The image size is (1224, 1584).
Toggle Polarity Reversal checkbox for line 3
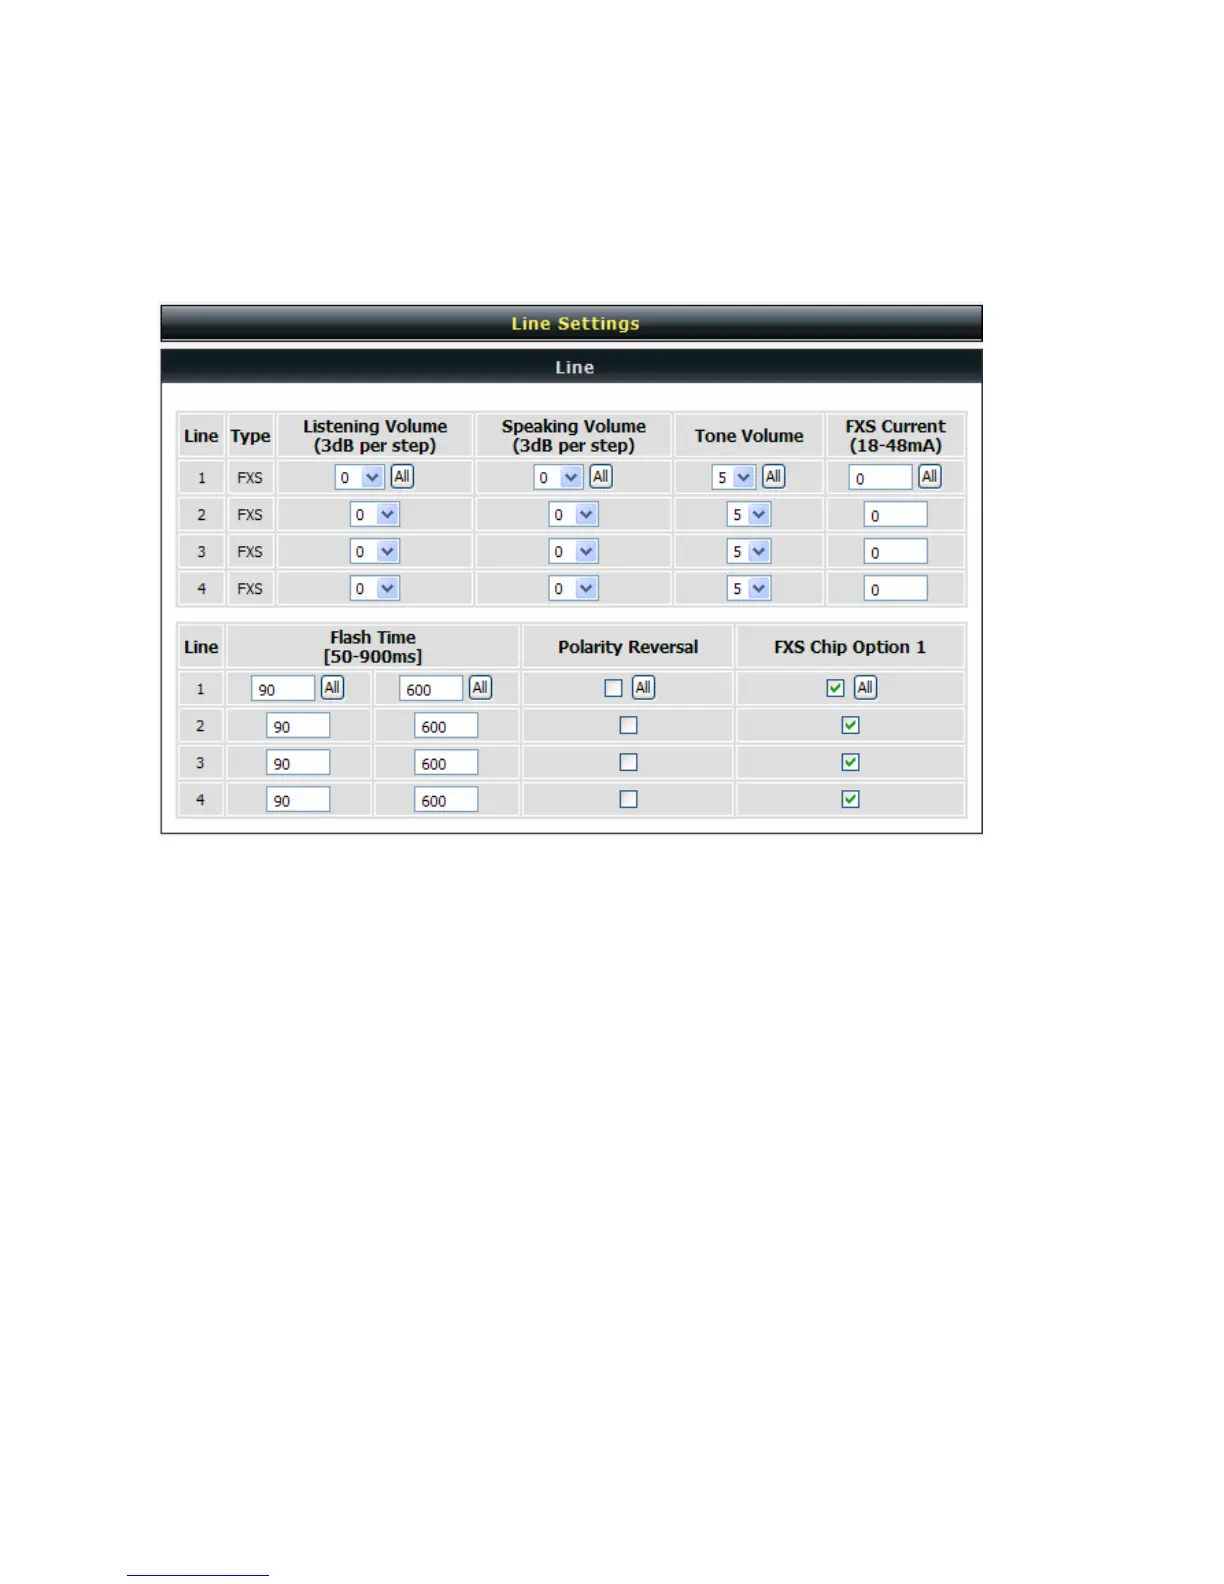pos(628,762)
